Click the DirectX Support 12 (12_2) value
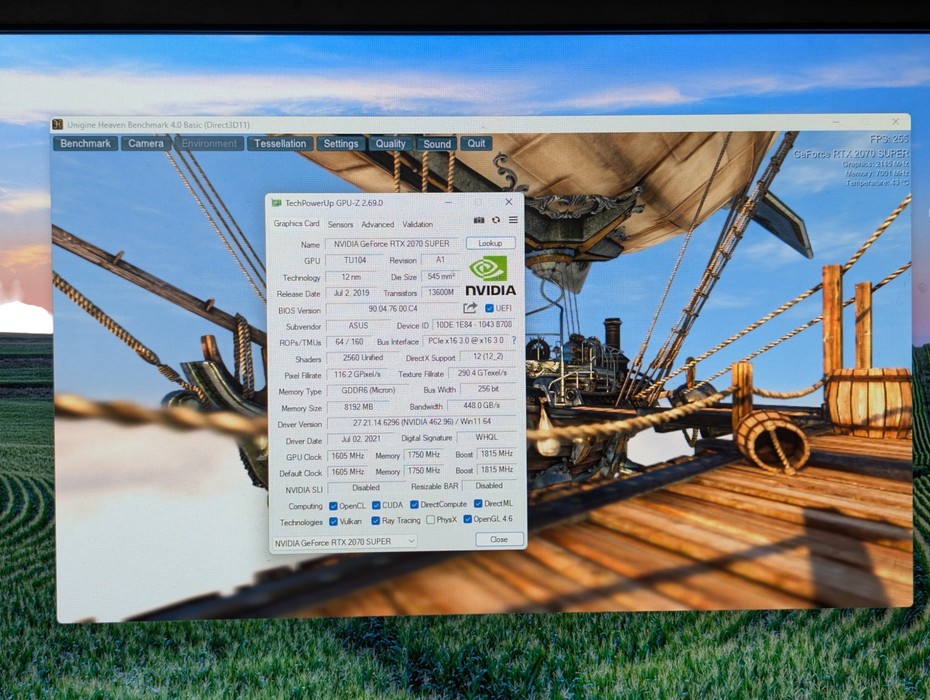The image size is (930, 700). tap(488, 357)
